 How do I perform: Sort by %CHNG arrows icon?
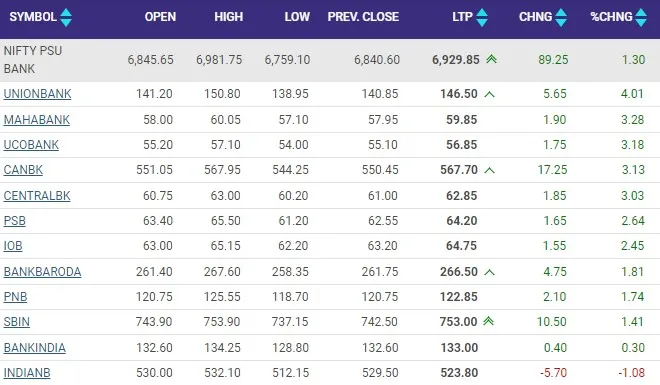(x=641, y=18)
